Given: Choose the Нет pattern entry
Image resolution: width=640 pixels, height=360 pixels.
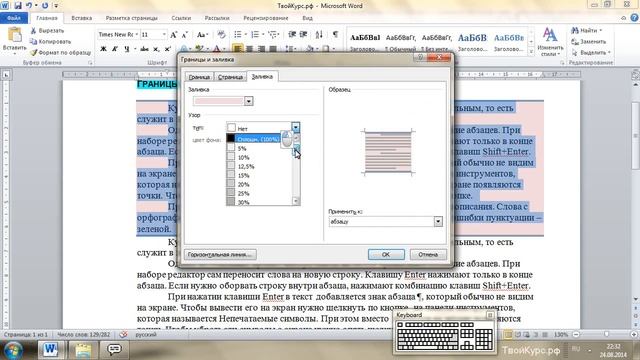Looking at the screenshot, I should 259,128.
